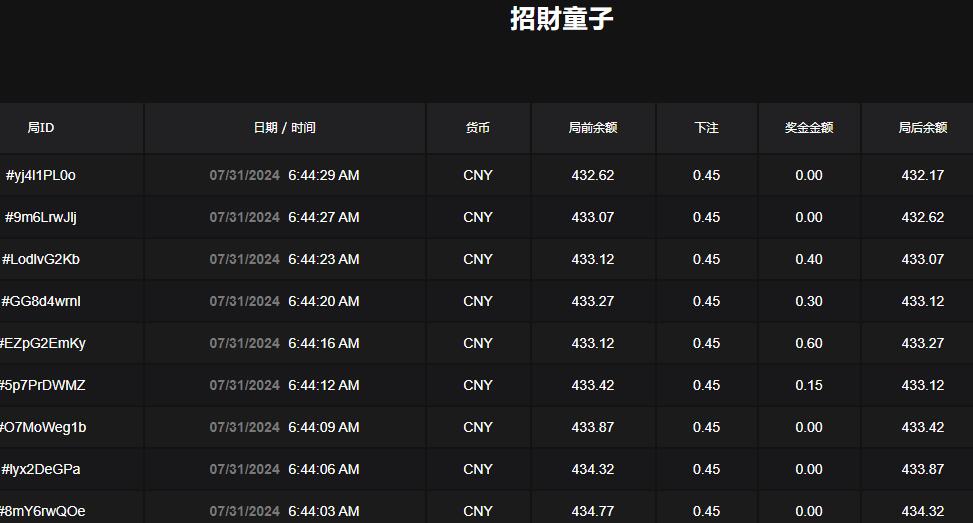Select round ID #GG8d4wrnl

(41, 301)
